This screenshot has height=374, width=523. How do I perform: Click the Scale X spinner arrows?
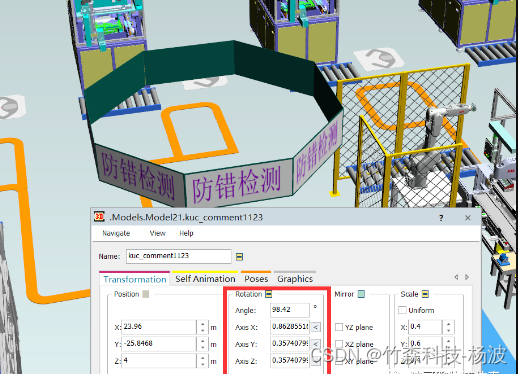pos(448,327)
